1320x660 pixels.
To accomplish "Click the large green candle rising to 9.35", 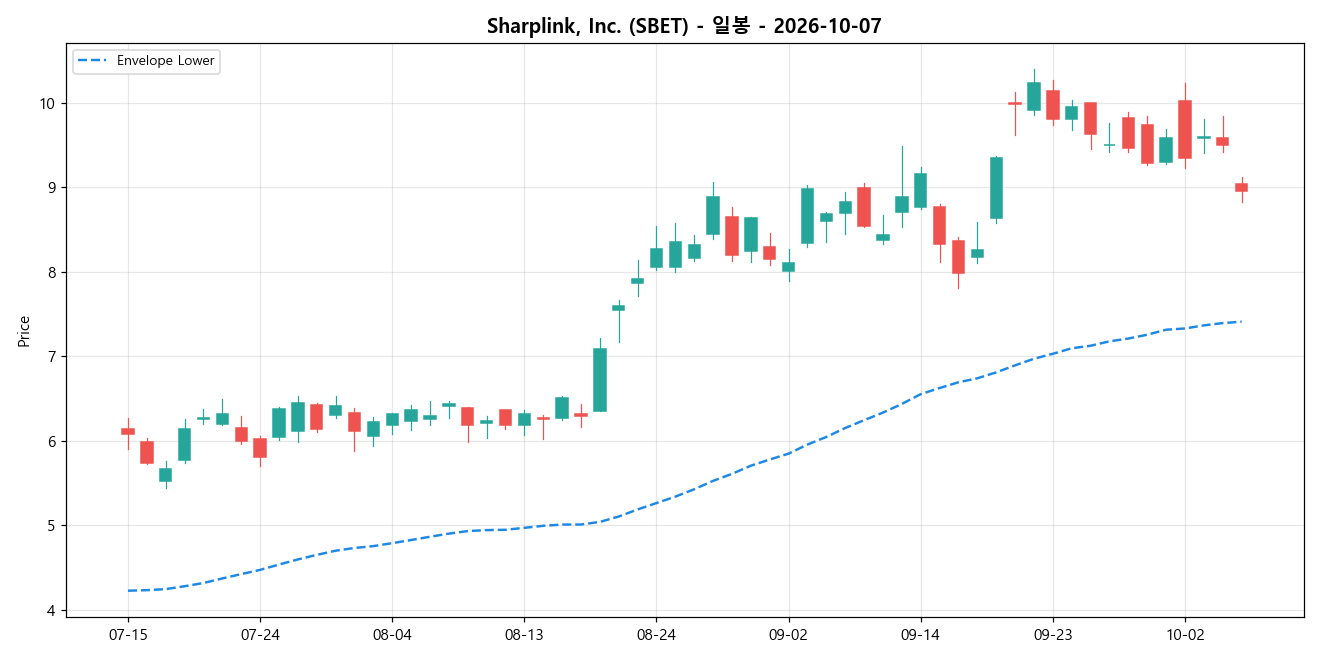I will click(x=996, y=188).
